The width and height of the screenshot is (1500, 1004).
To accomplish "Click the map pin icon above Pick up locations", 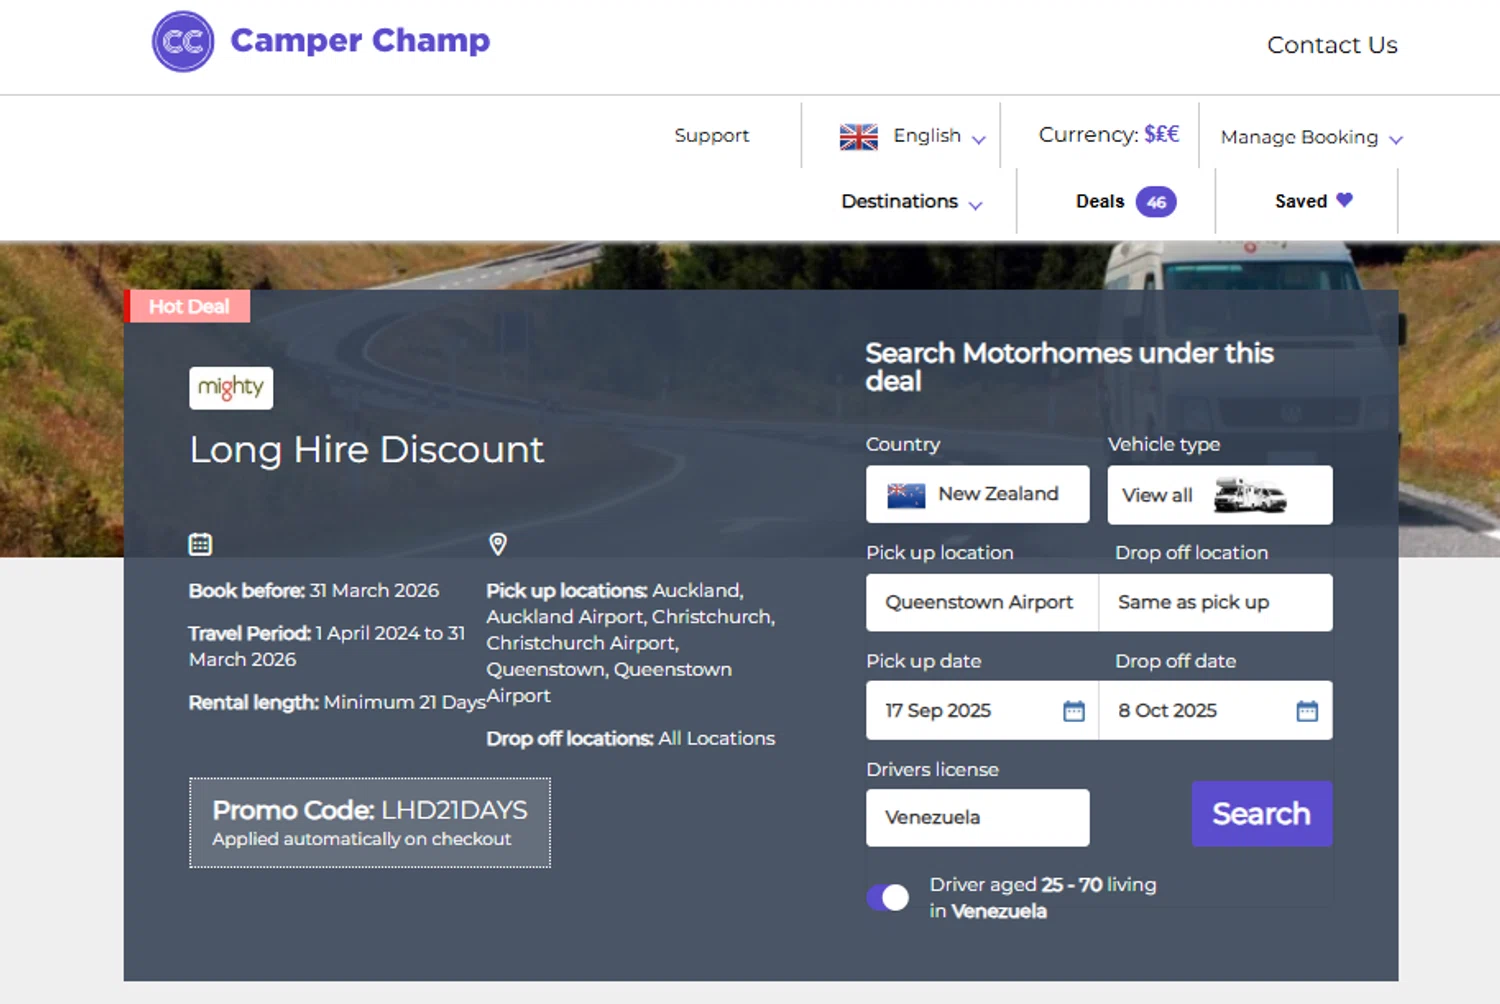I will [497, 544].
